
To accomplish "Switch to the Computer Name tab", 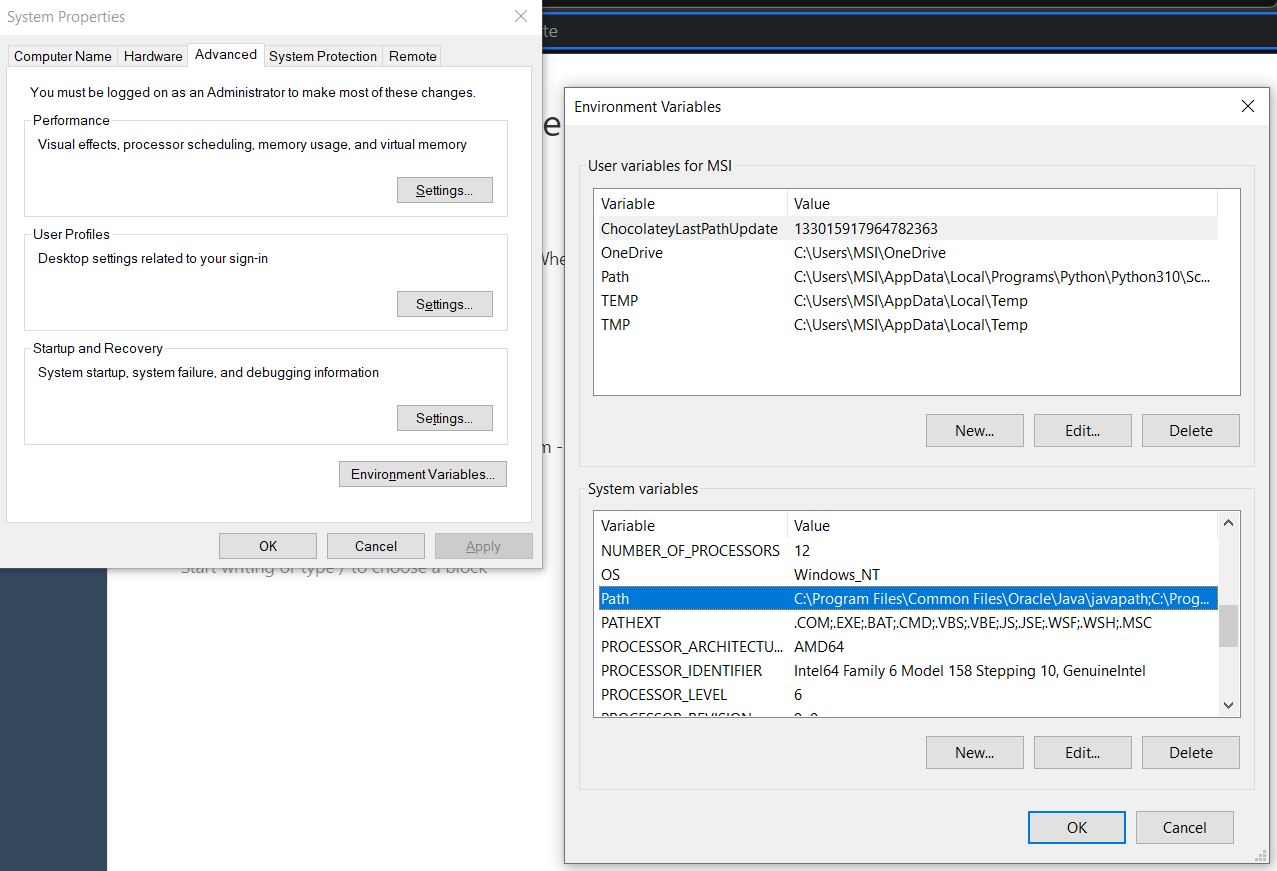I will (62, 56).
